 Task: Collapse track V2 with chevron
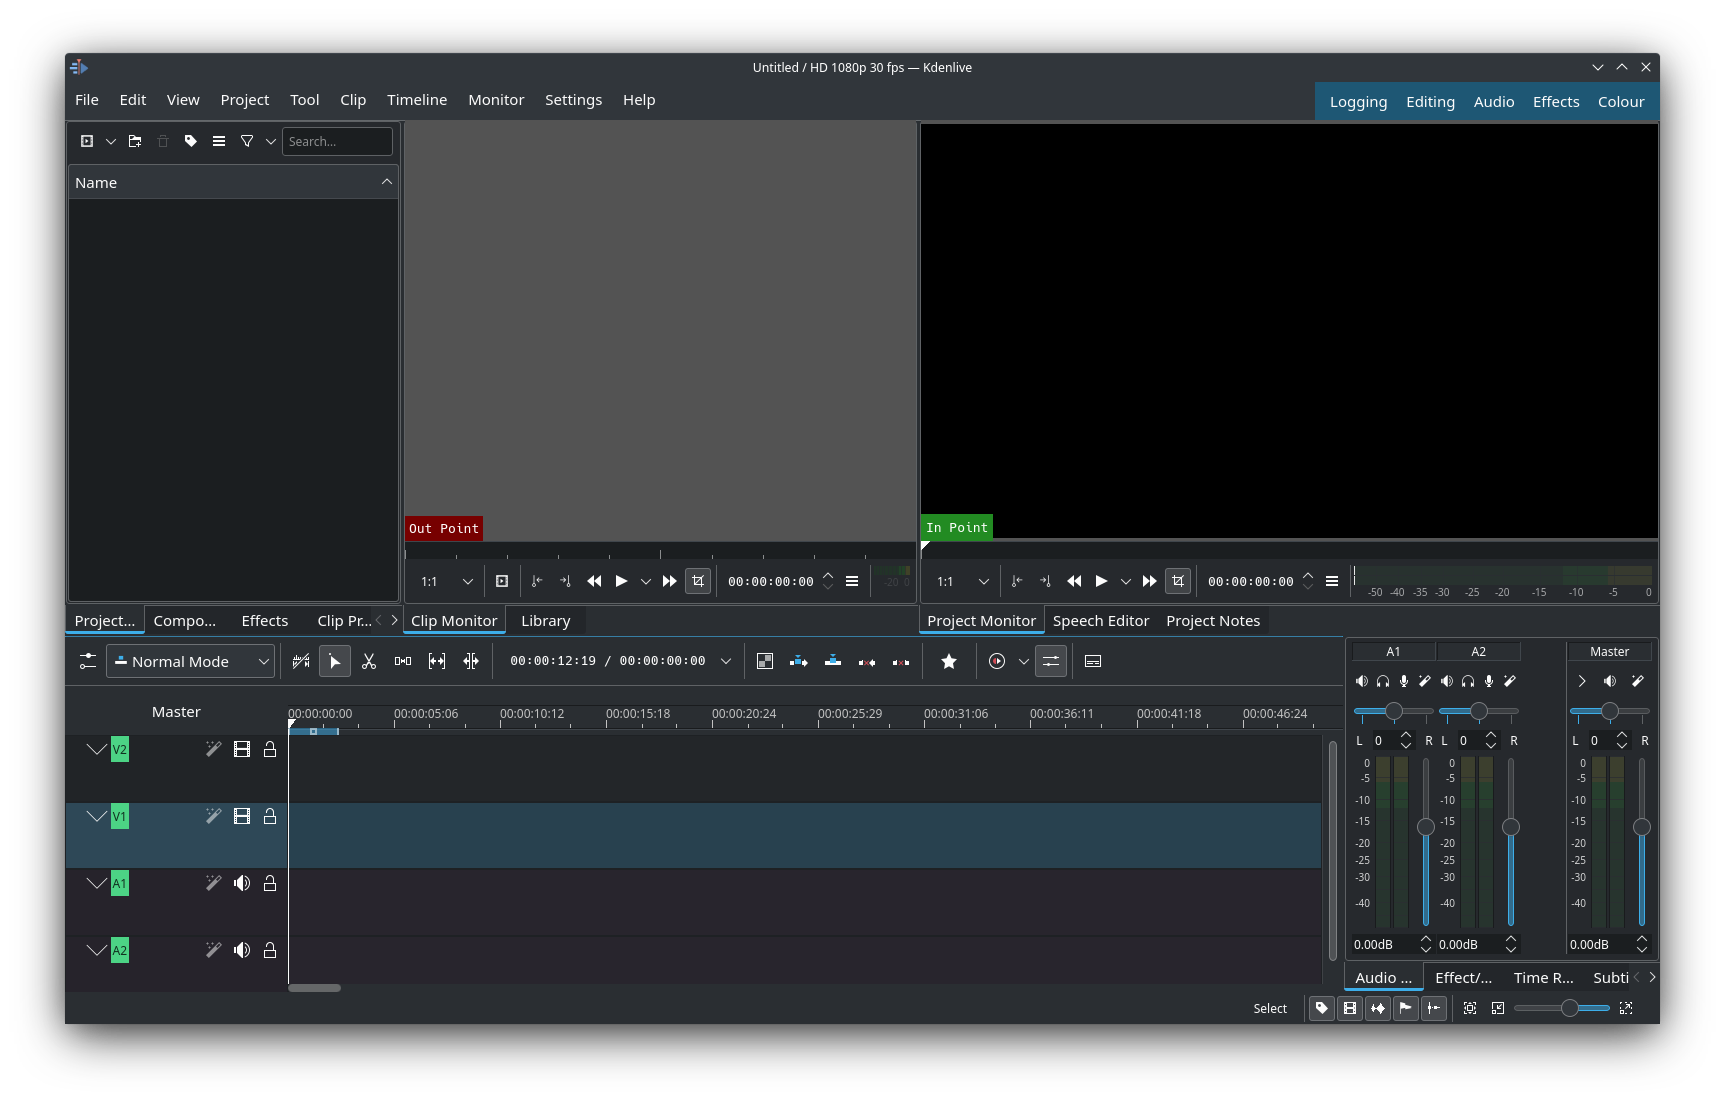tap(96, 749)
